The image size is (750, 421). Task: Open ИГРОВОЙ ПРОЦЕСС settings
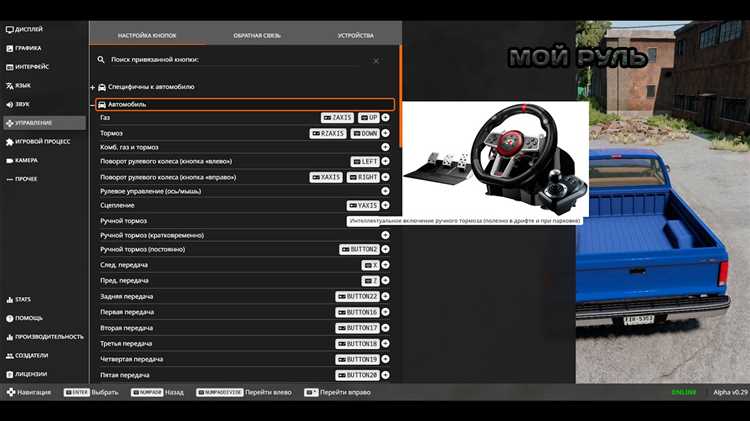[x=38, y=142]
